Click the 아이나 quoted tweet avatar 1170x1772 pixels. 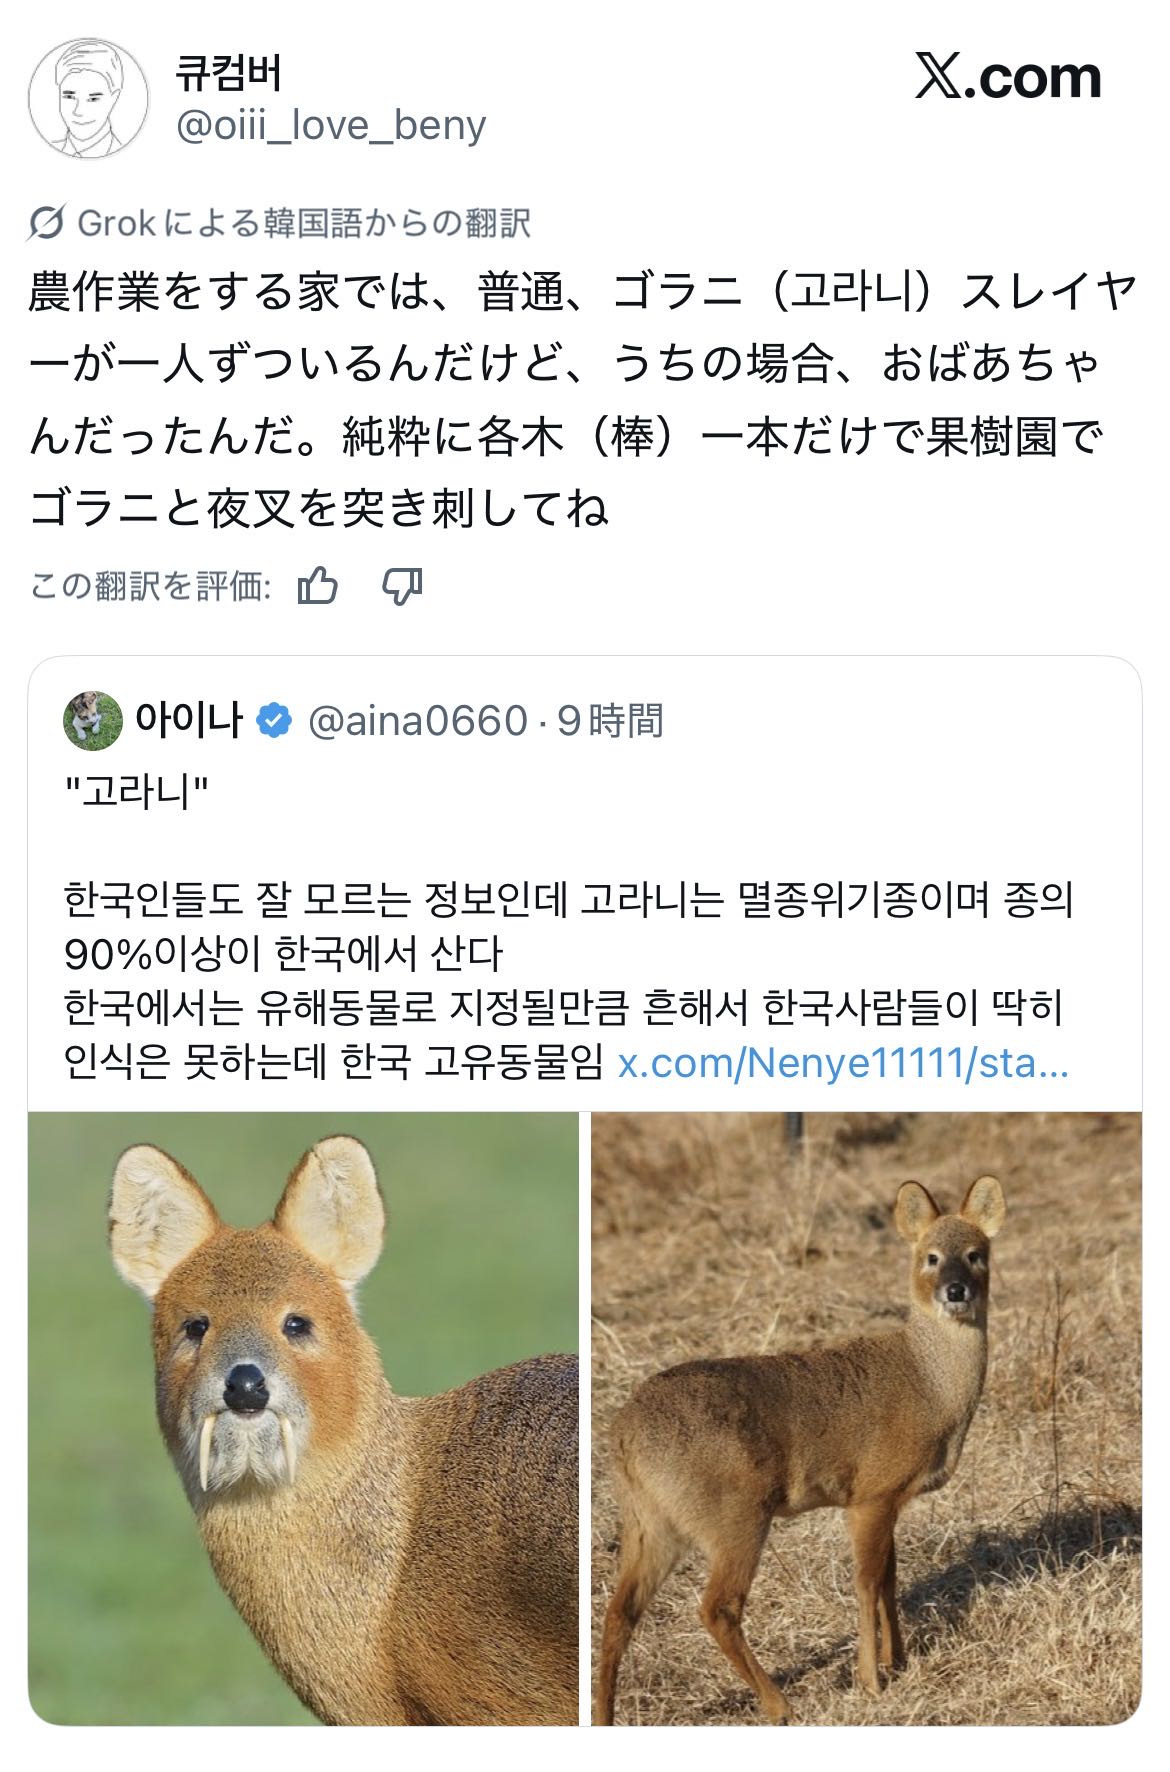92,720
